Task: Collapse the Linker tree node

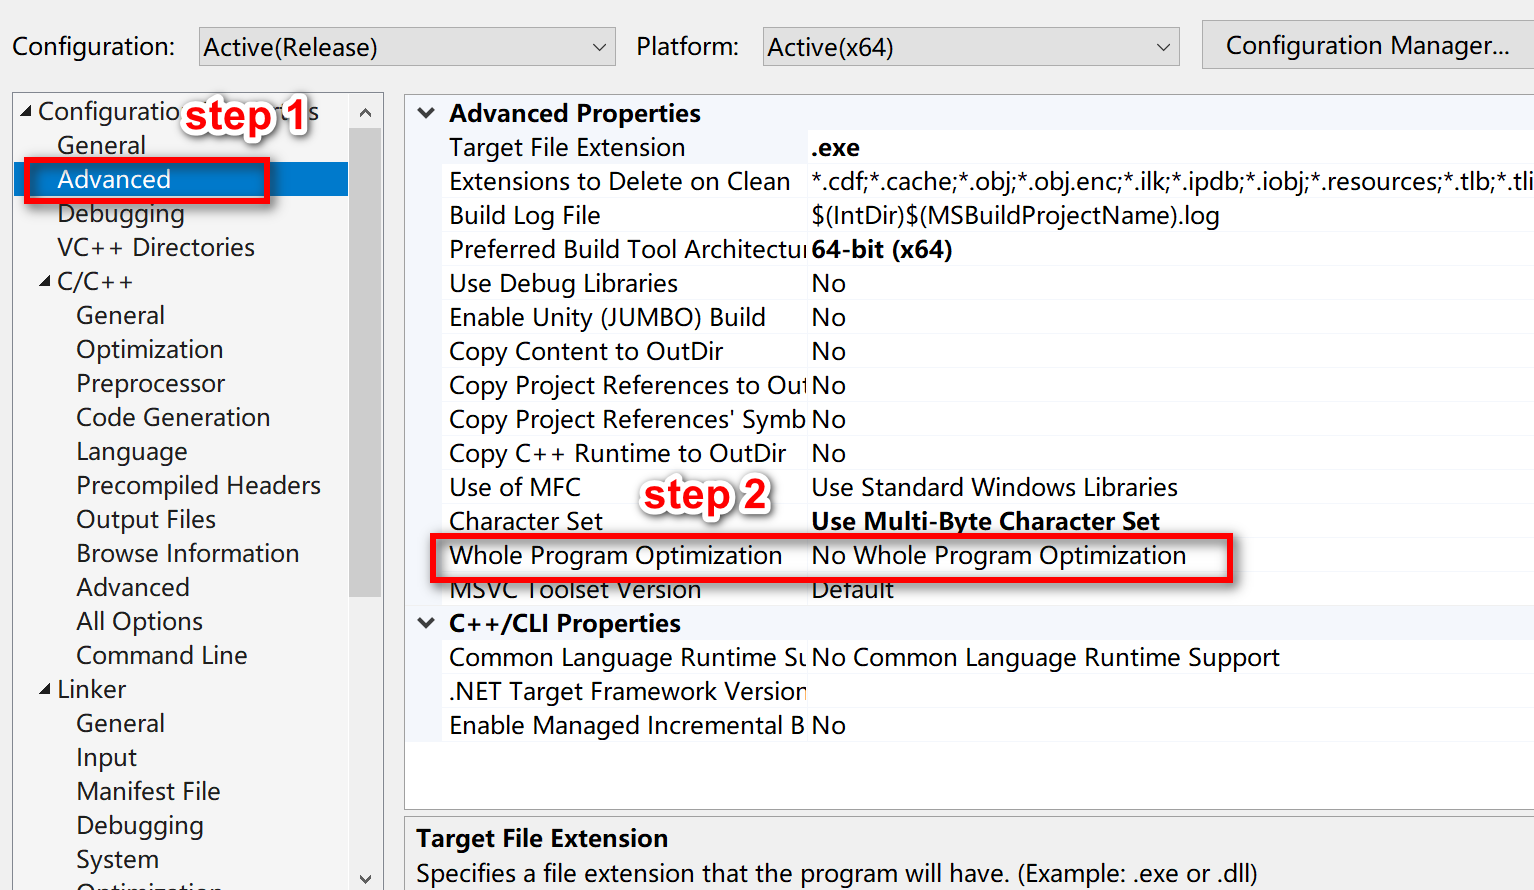Action: (x=44, y=689)
